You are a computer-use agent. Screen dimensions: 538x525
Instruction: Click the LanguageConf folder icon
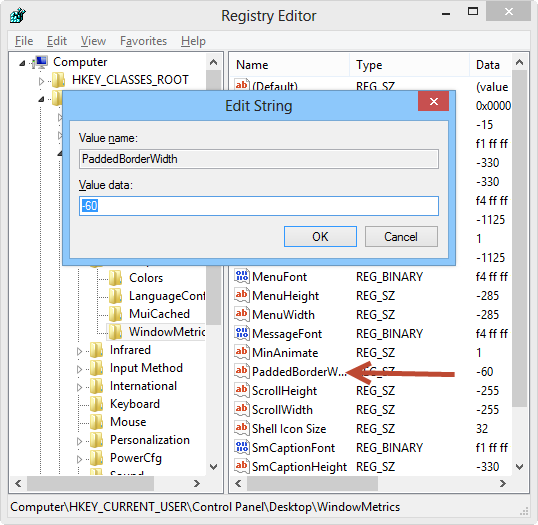[x=116, y=296]
